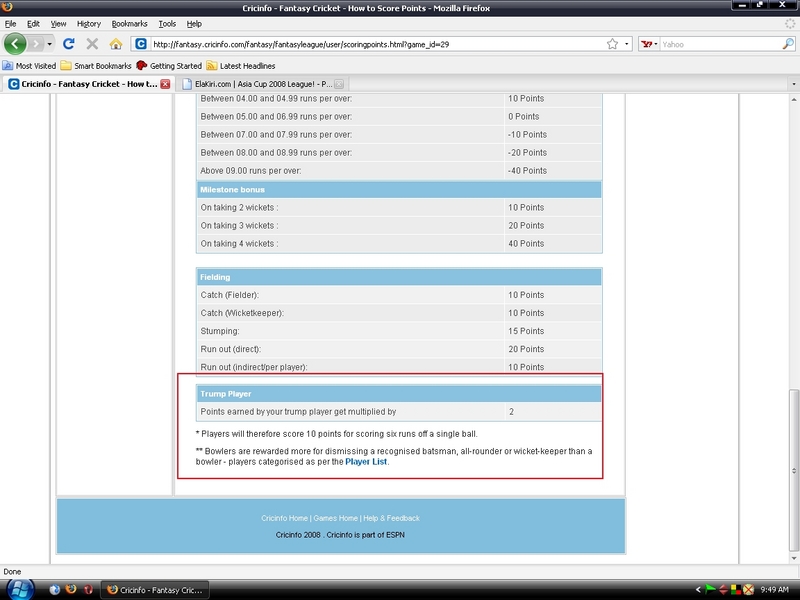Go to the Home page icon
This screenshot has height=600, width=800.
(x=116, y=44)
